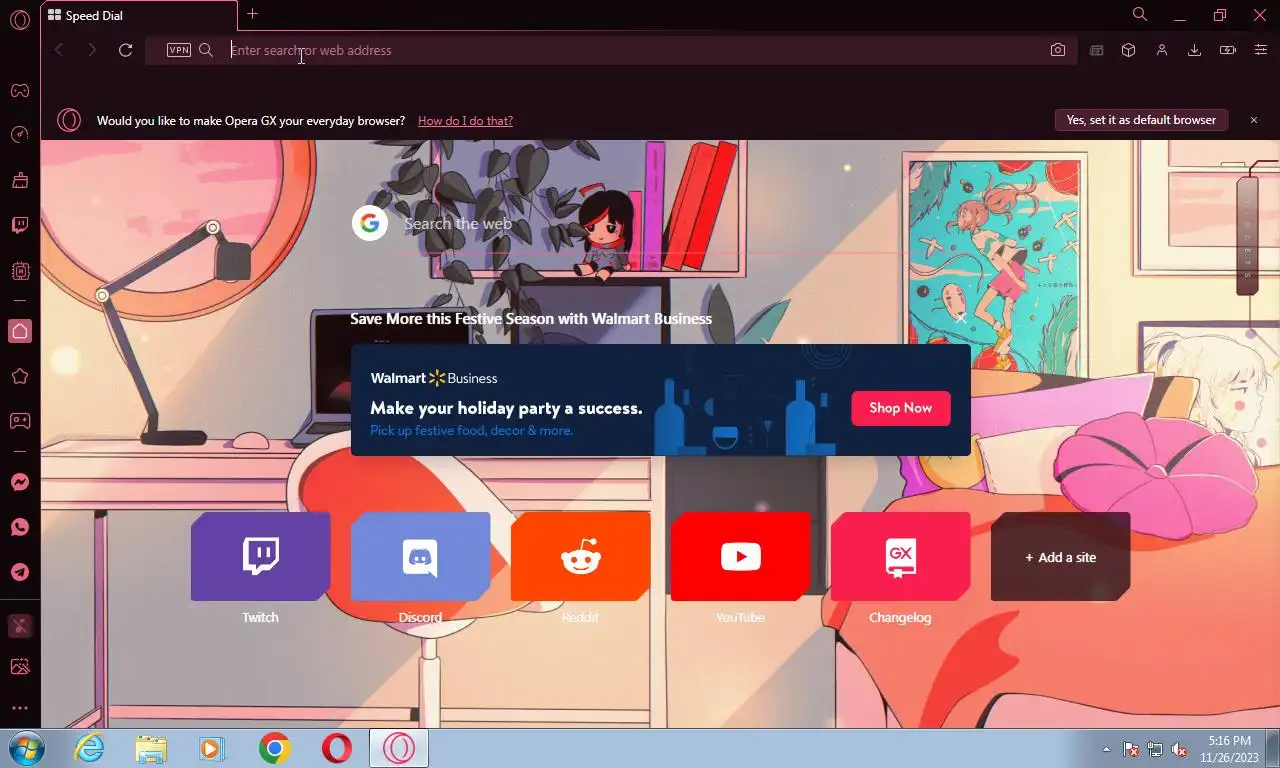Open GX Control speedometer icon
The width and height of the screenshot is (1280, 768).
click(x=19, y=135)
